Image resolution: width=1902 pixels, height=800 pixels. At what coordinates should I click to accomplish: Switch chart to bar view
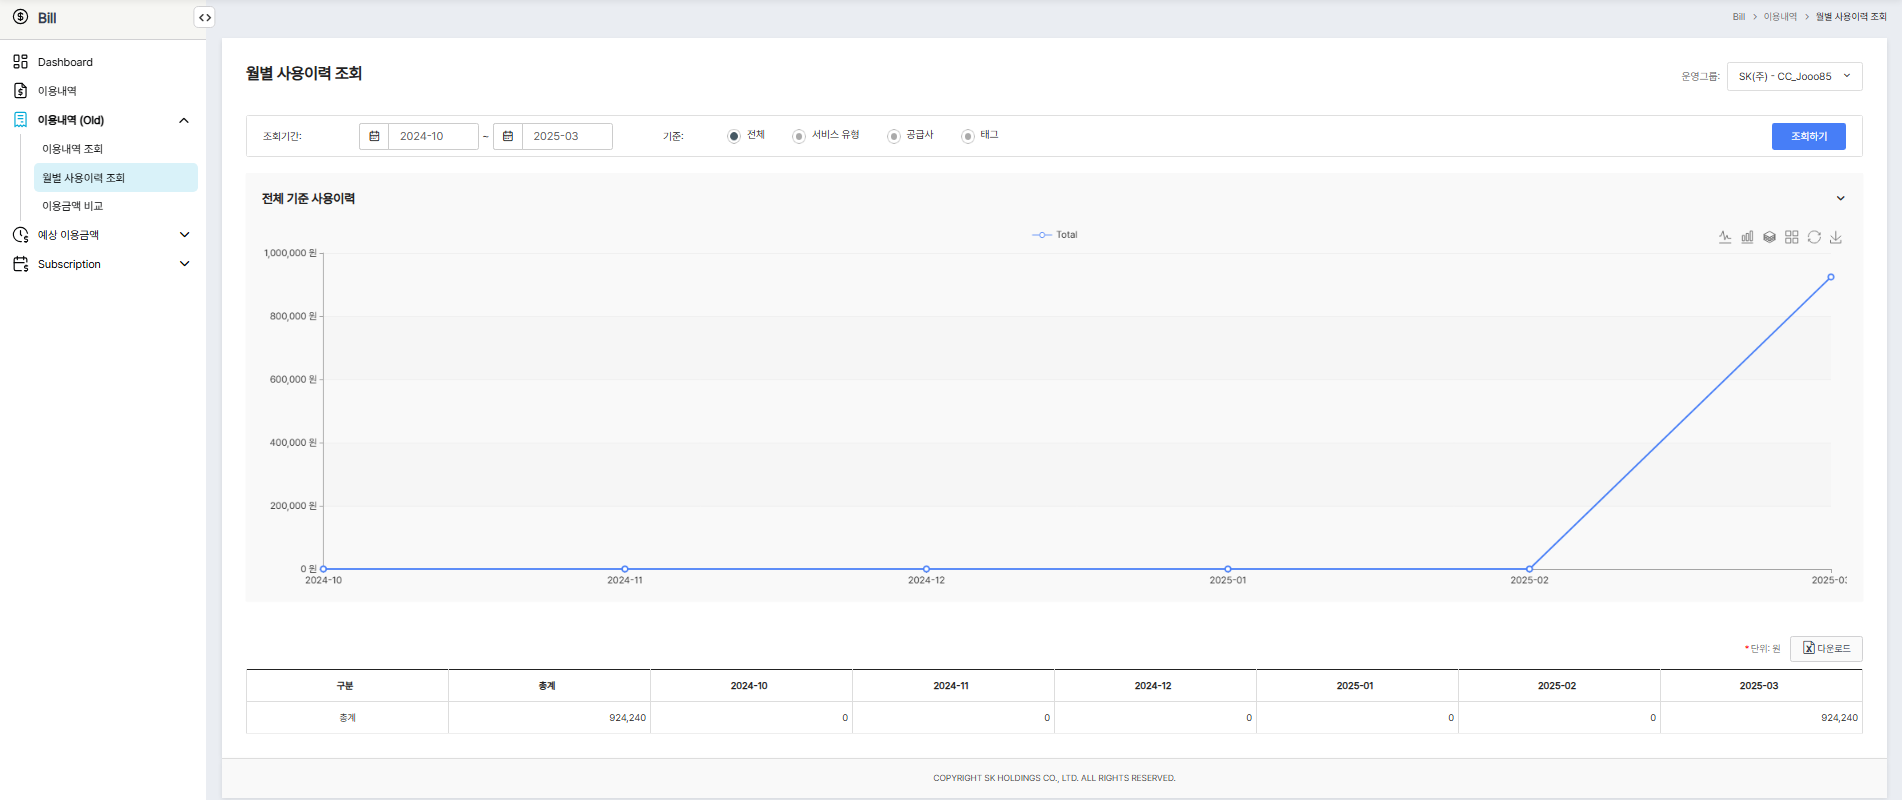pos(1747,237)
